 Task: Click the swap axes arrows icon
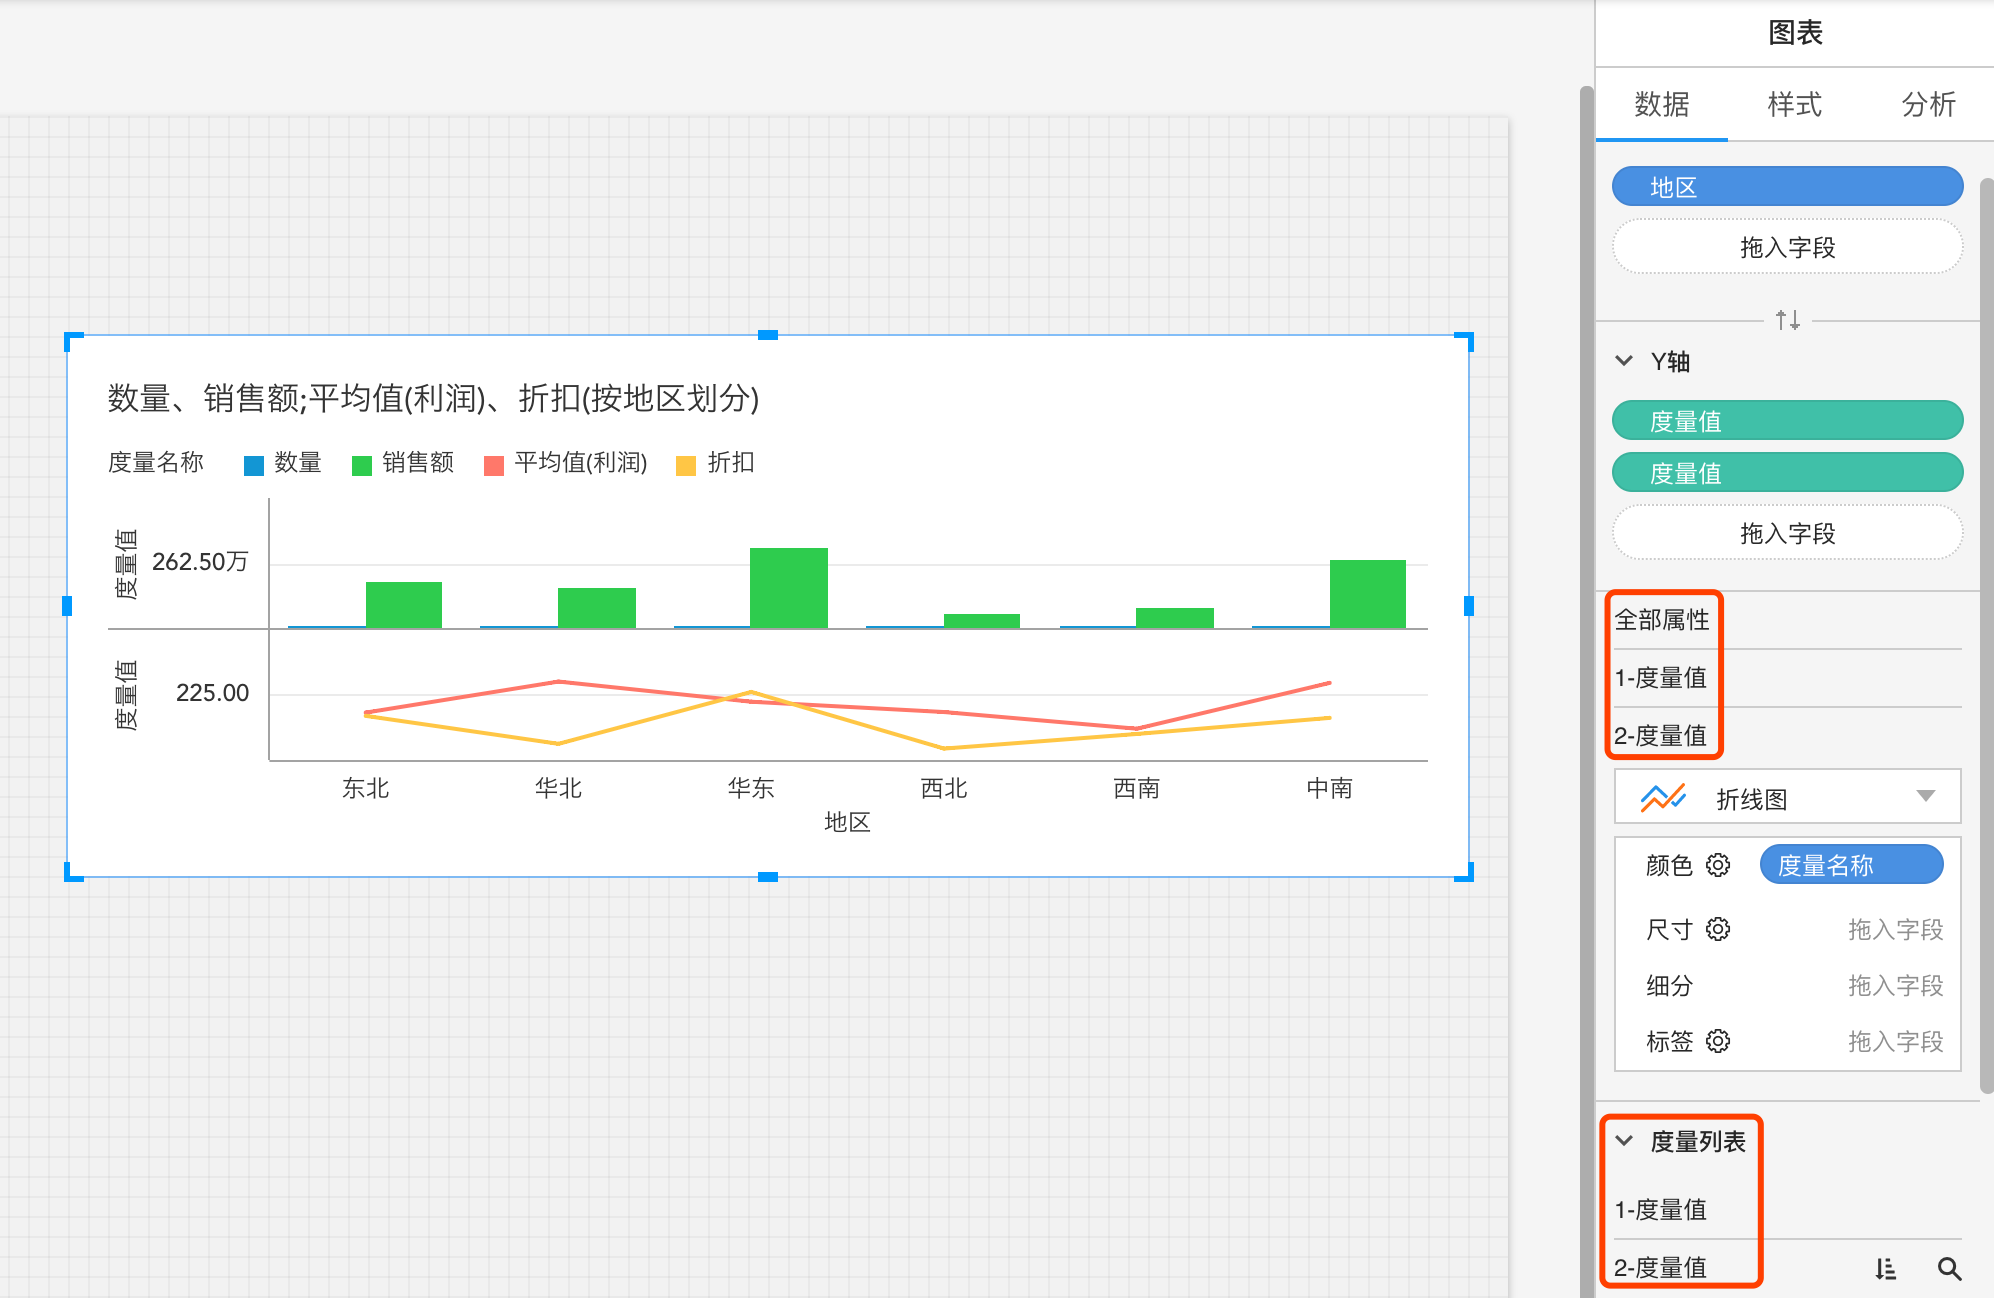[x=1787, y=320]
